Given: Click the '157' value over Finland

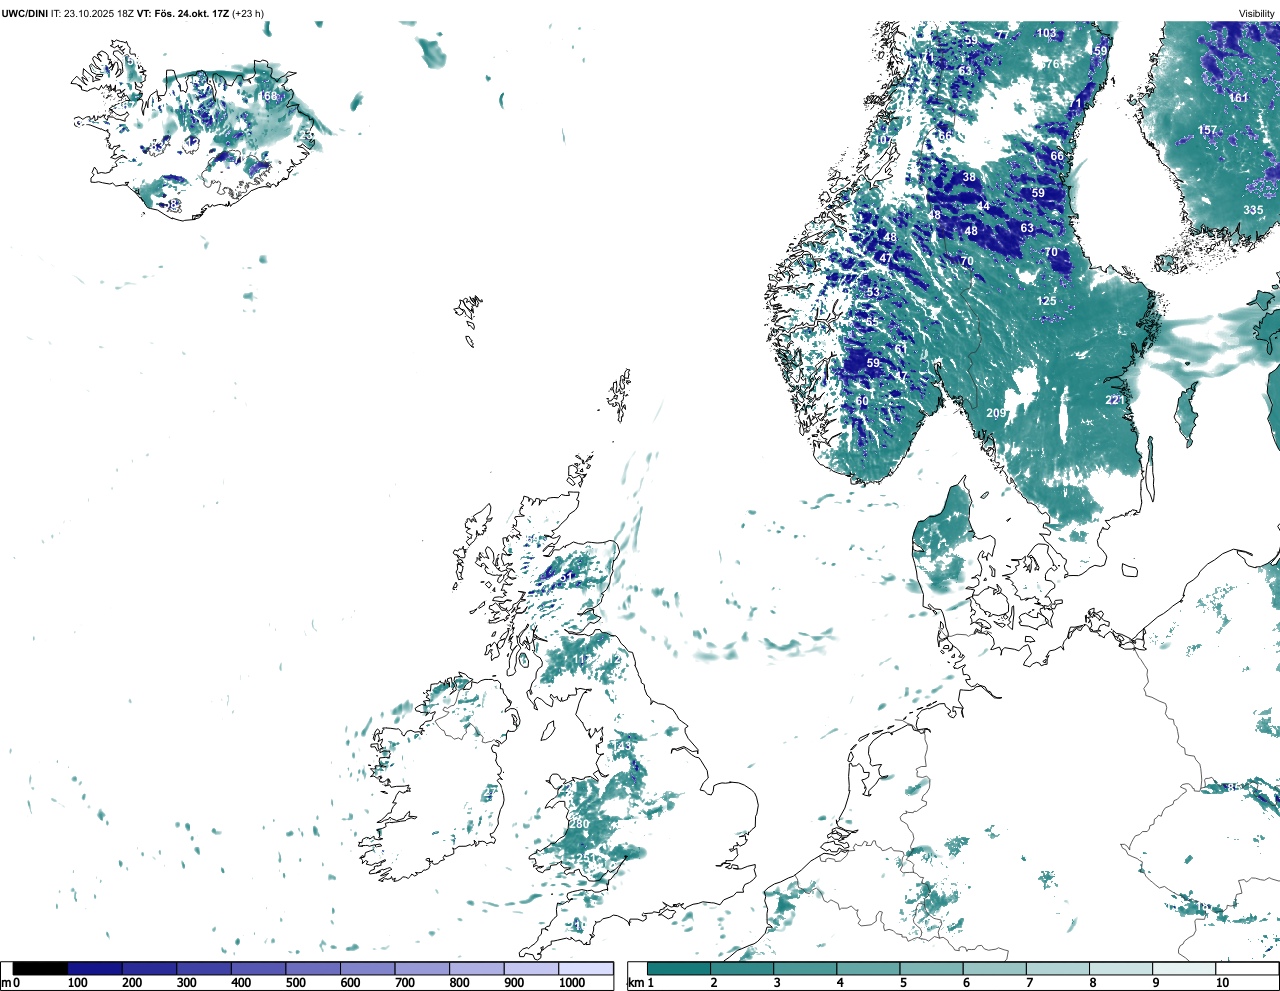Looking at the screenshot, I should click(x=1207, y=130).
